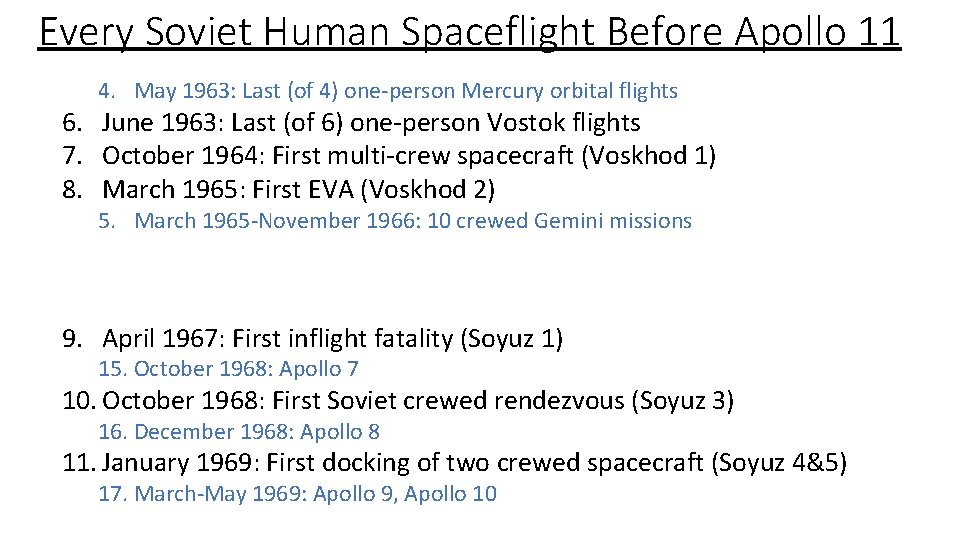Image resolution: width=960 pixels, height=540 pixels.
Task: Click the list number 9.
Action: coord(71,339)
